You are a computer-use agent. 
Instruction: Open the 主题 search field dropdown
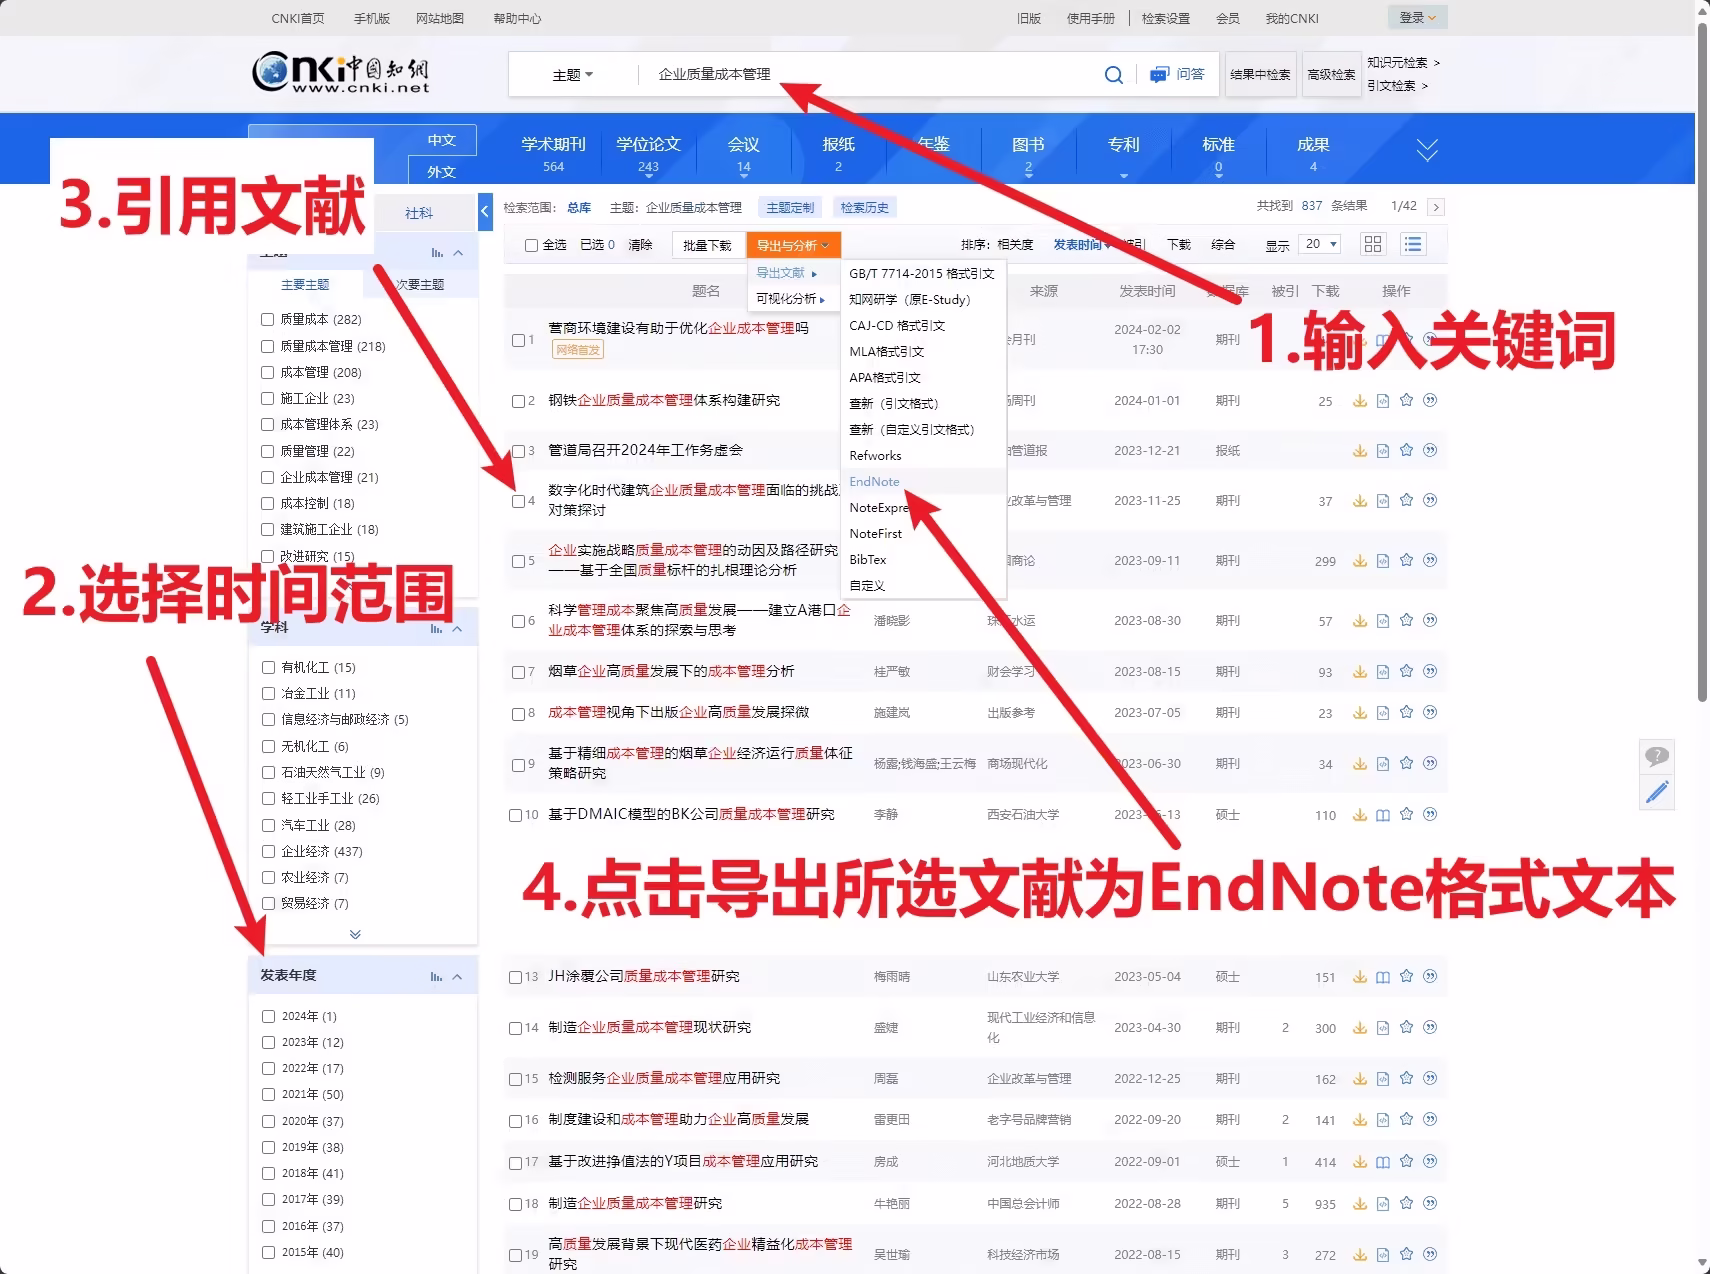(x=573, y=75)
